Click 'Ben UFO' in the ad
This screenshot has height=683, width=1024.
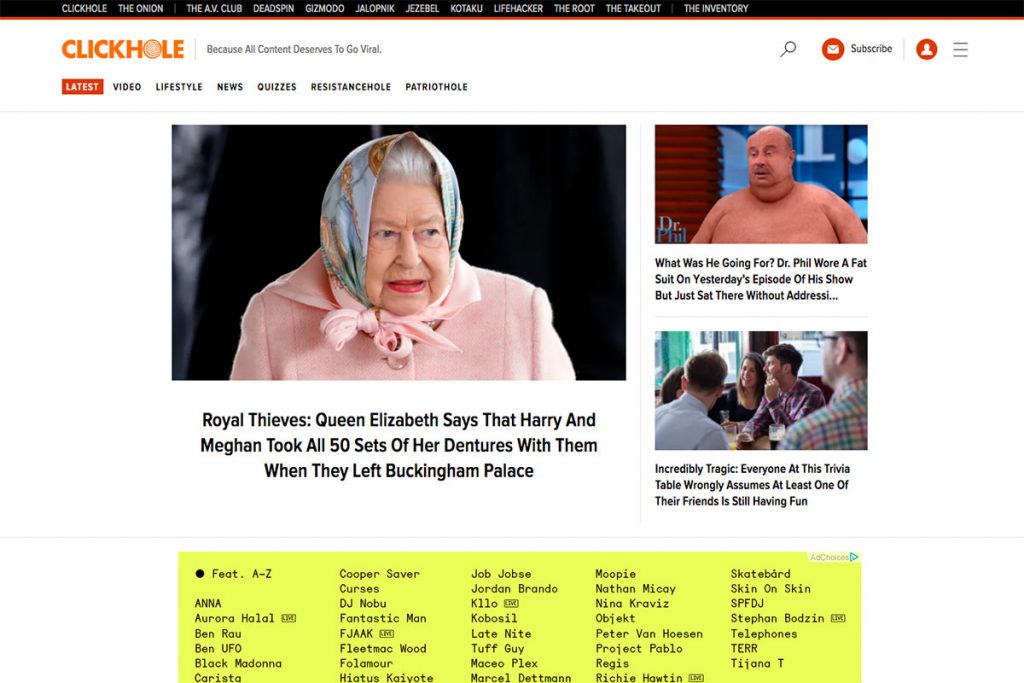point(218,648)
